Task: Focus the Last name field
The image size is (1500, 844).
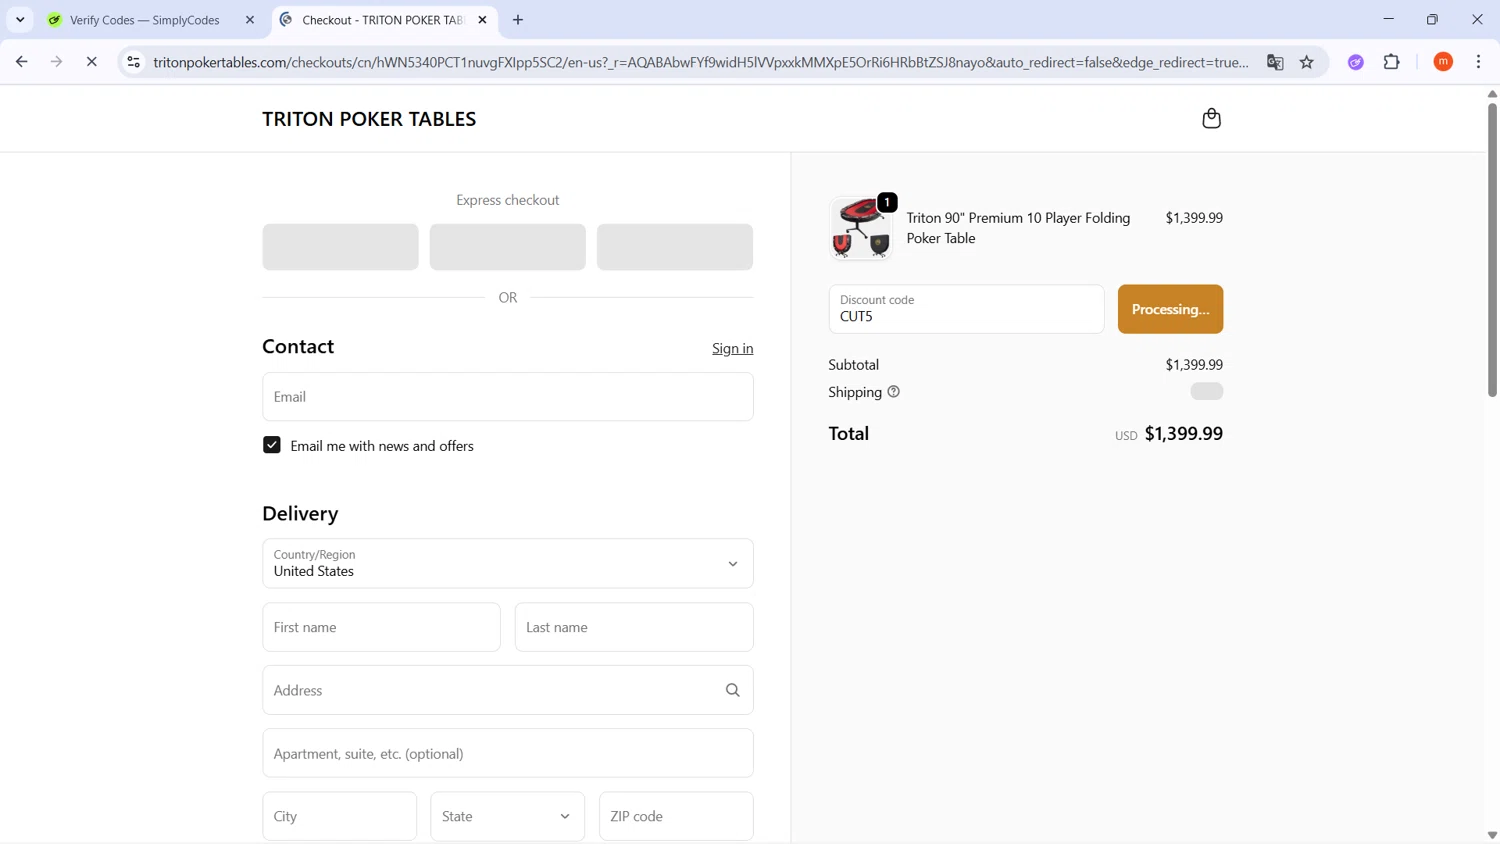Action: click(x=634, y=627)
